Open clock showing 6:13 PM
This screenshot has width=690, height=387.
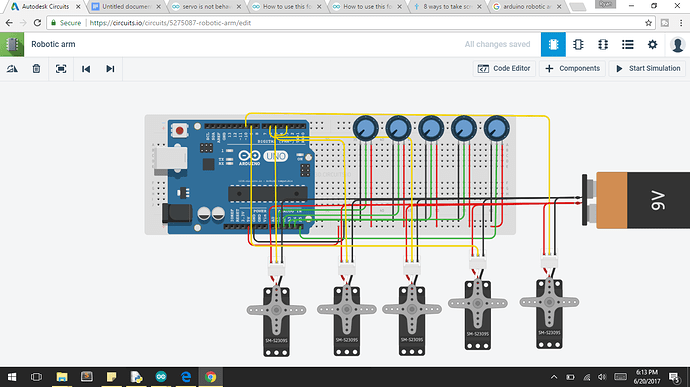click(647, 377)
